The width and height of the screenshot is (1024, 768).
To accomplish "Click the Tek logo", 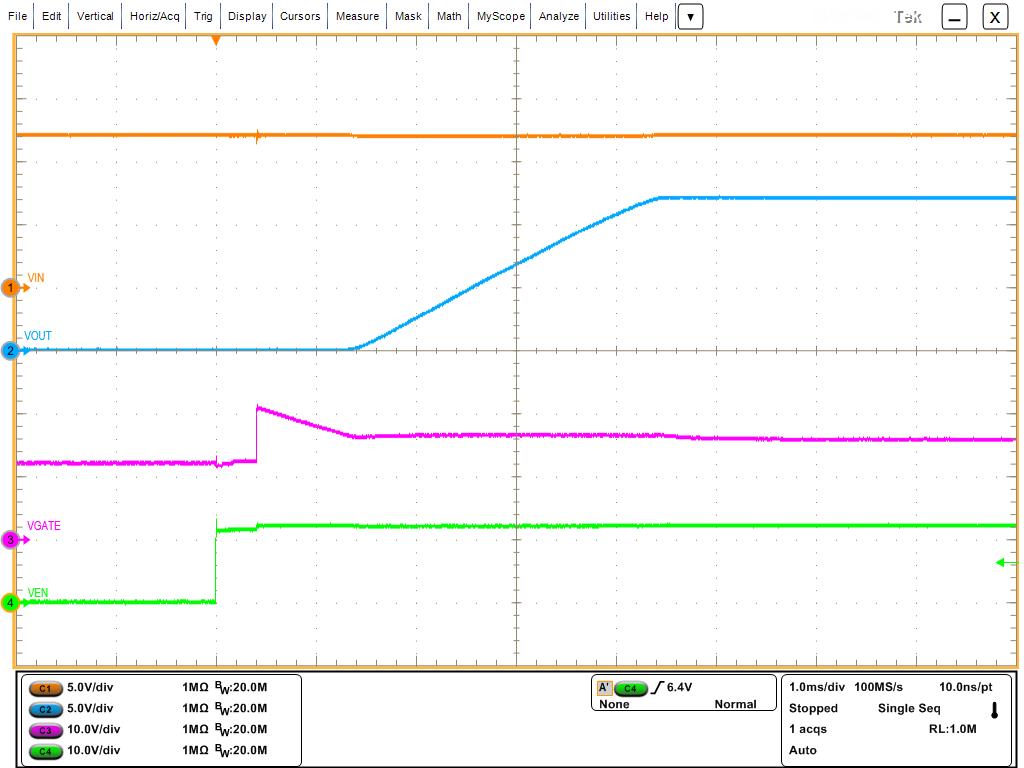I will click(908, 17).
